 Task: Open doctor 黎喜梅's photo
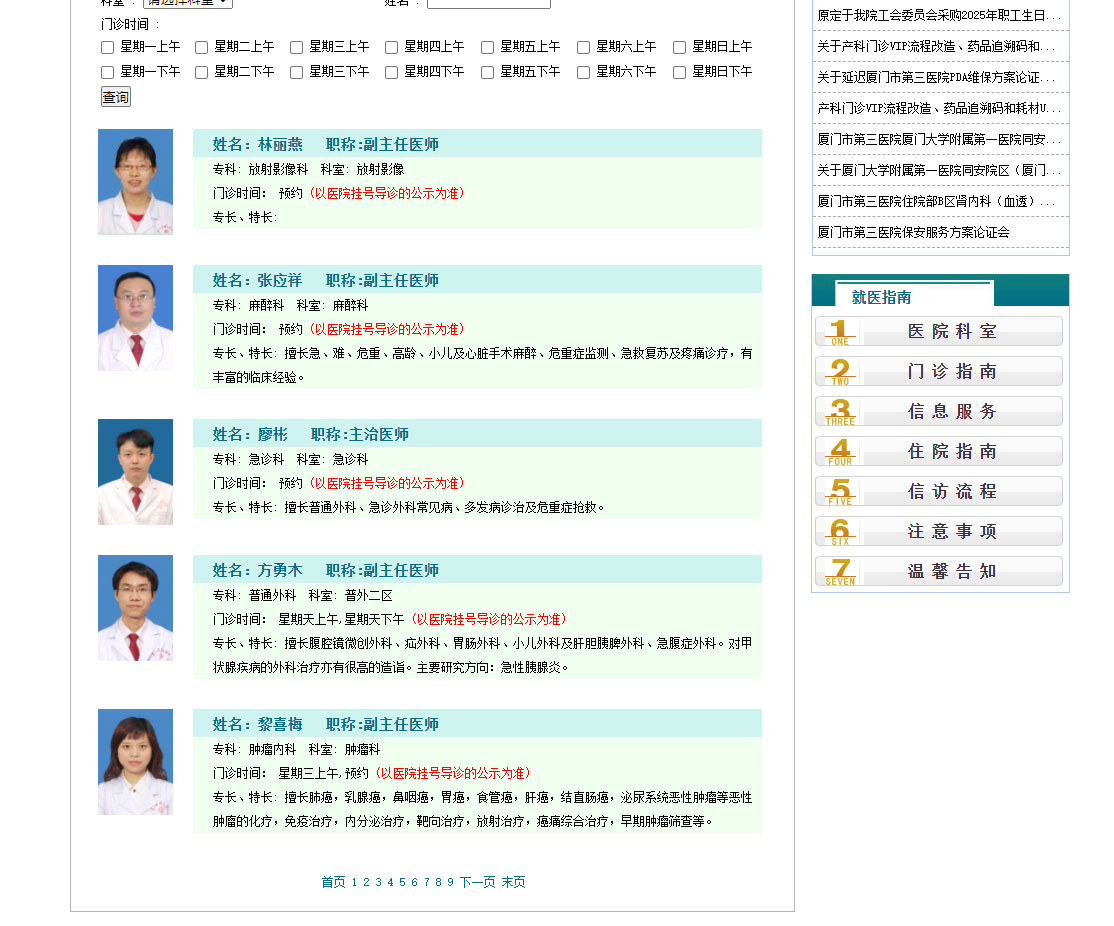pyautogui.click(x=135, y=762)
